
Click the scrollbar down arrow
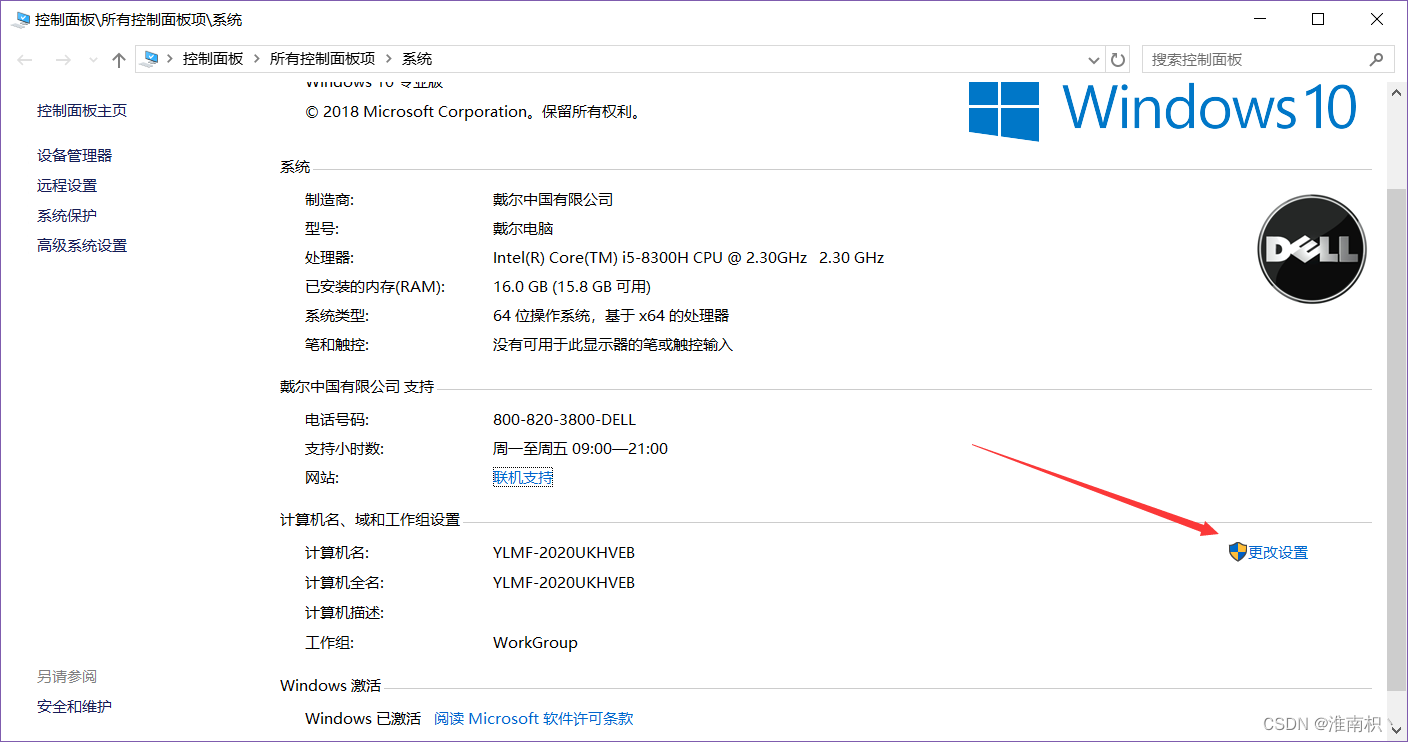pos(1397,729)
